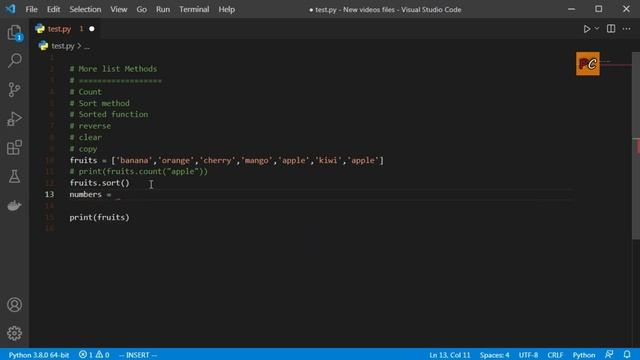The height and width of the screenshot is (360, 640).
Task: Click test.py in the breadcrumb
Action: click(62, 46)
